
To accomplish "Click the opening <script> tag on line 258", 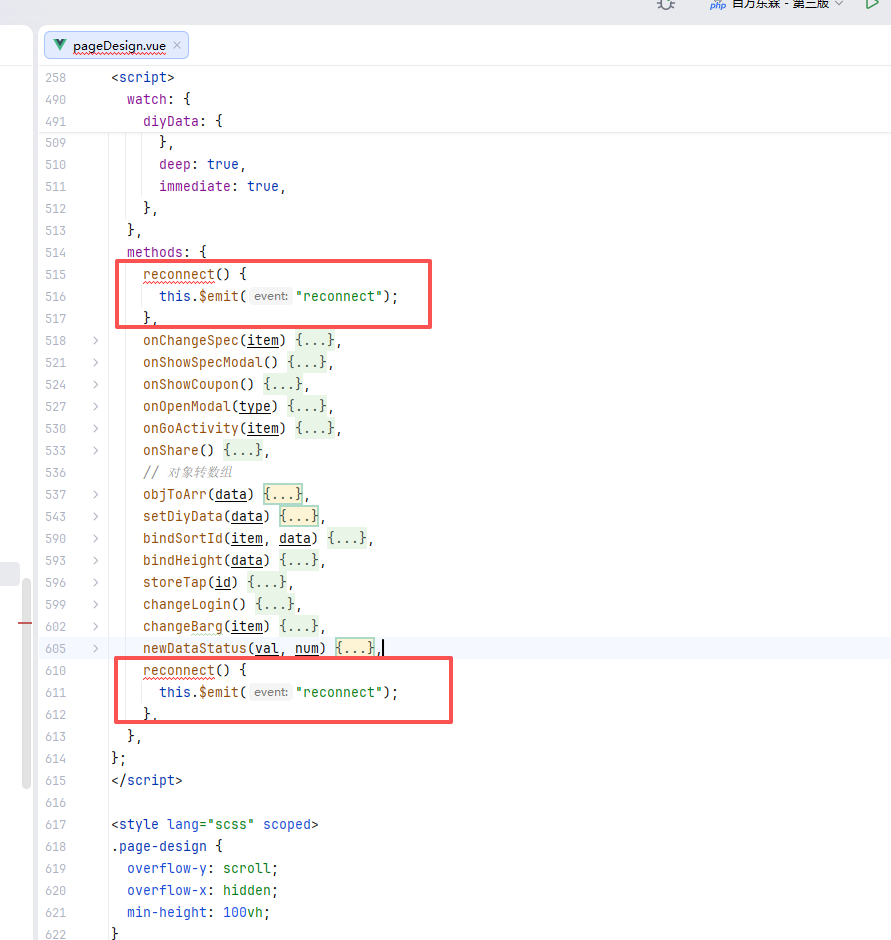I will point(143,77).
